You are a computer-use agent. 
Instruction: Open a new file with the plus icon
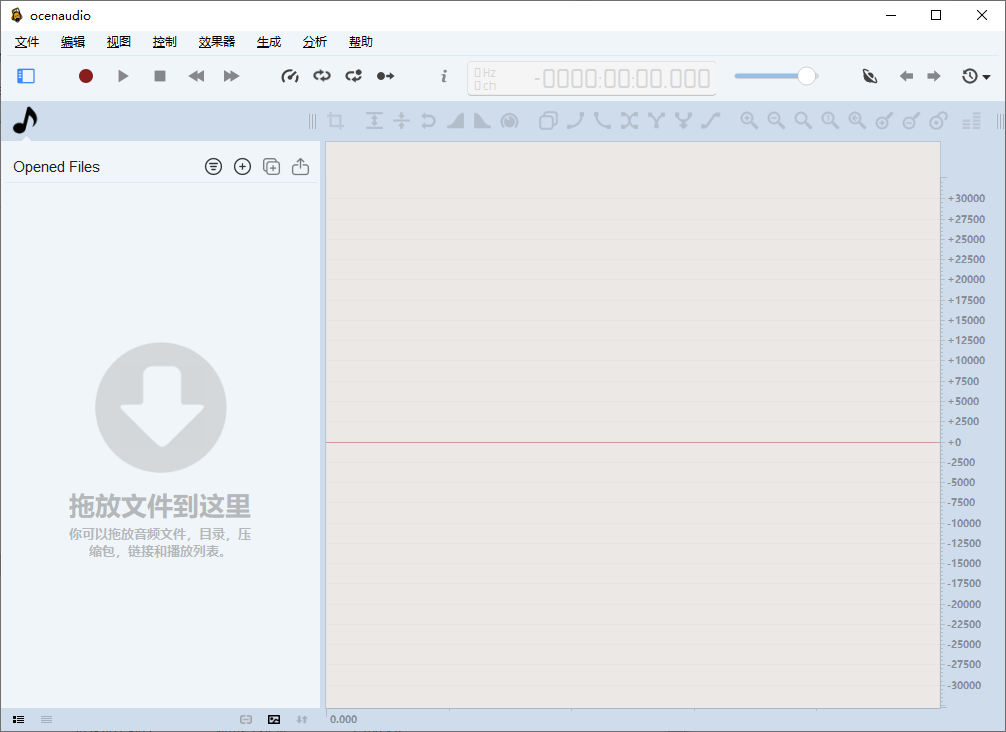[242, 166]
